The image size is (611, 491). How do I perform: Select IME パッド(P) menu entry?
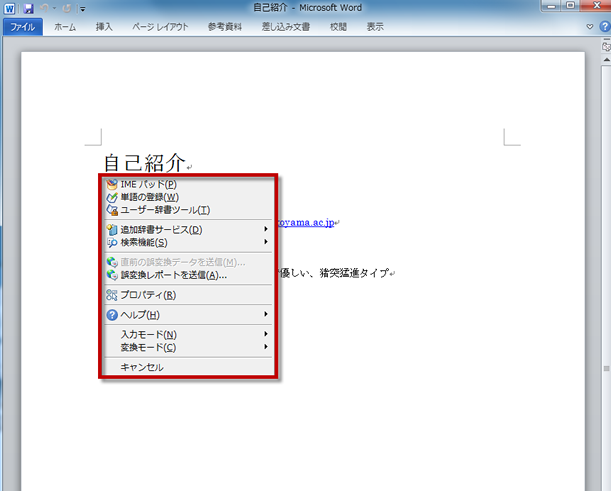(188, 184)
